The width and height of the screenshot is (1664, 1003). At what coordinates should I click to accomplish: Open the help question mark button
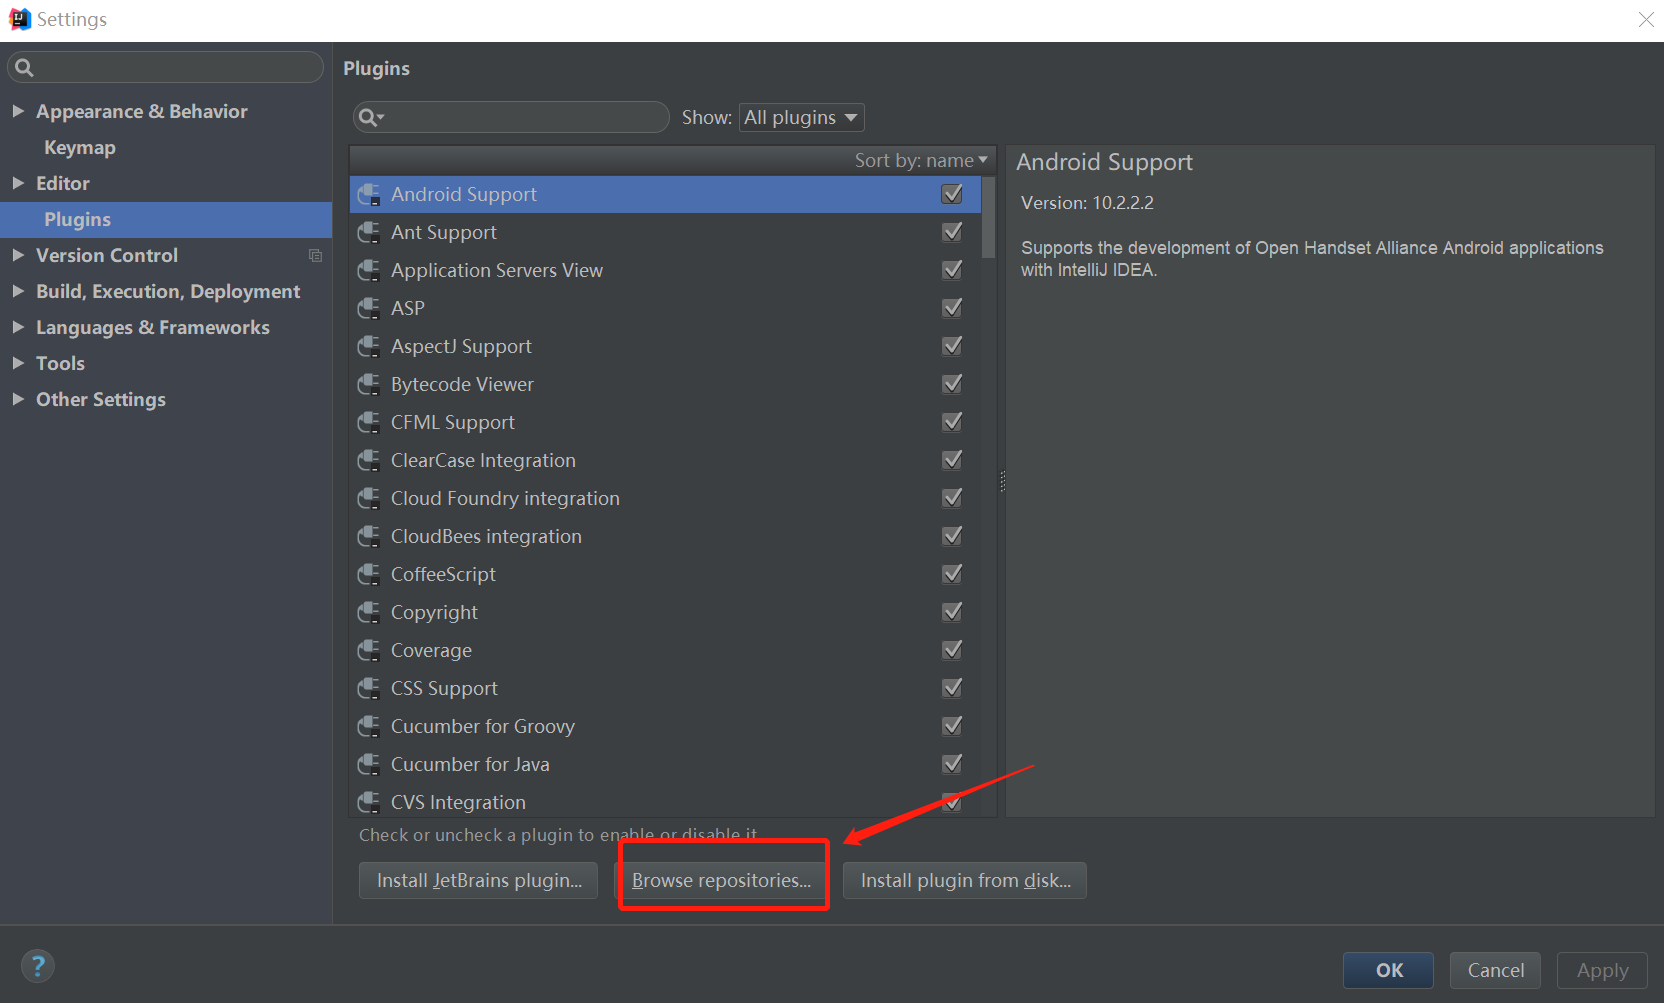click(38, 966)
